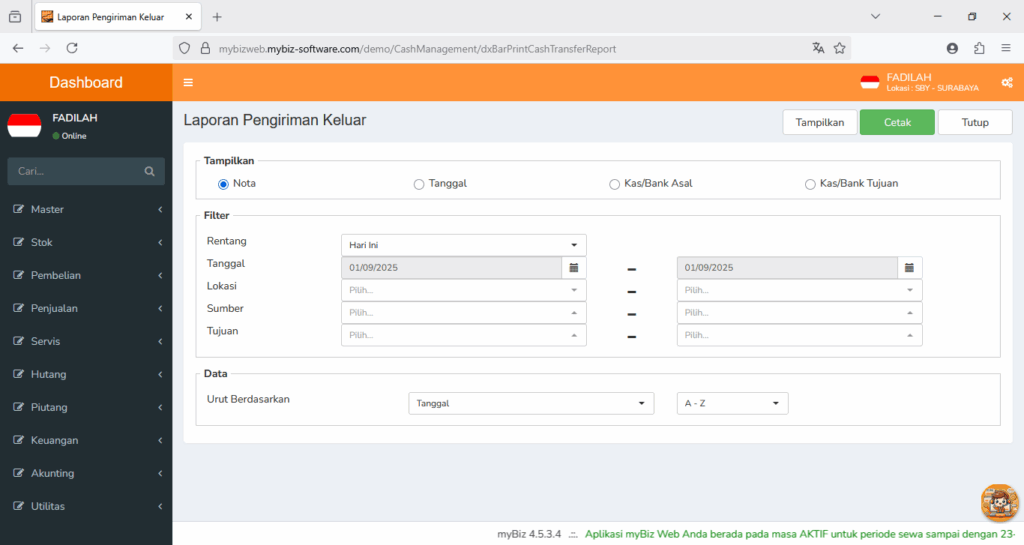Close the Laporan Pengiriman Keluar tab
This screenshot has height=545, width=1024.
point(189,17)
